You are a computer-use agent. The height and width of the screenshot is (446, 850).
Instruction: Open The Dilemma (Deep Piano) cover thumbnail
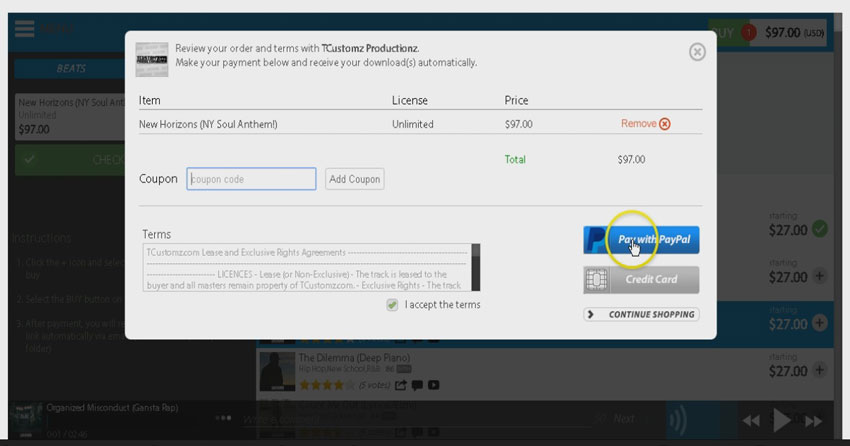277,371
